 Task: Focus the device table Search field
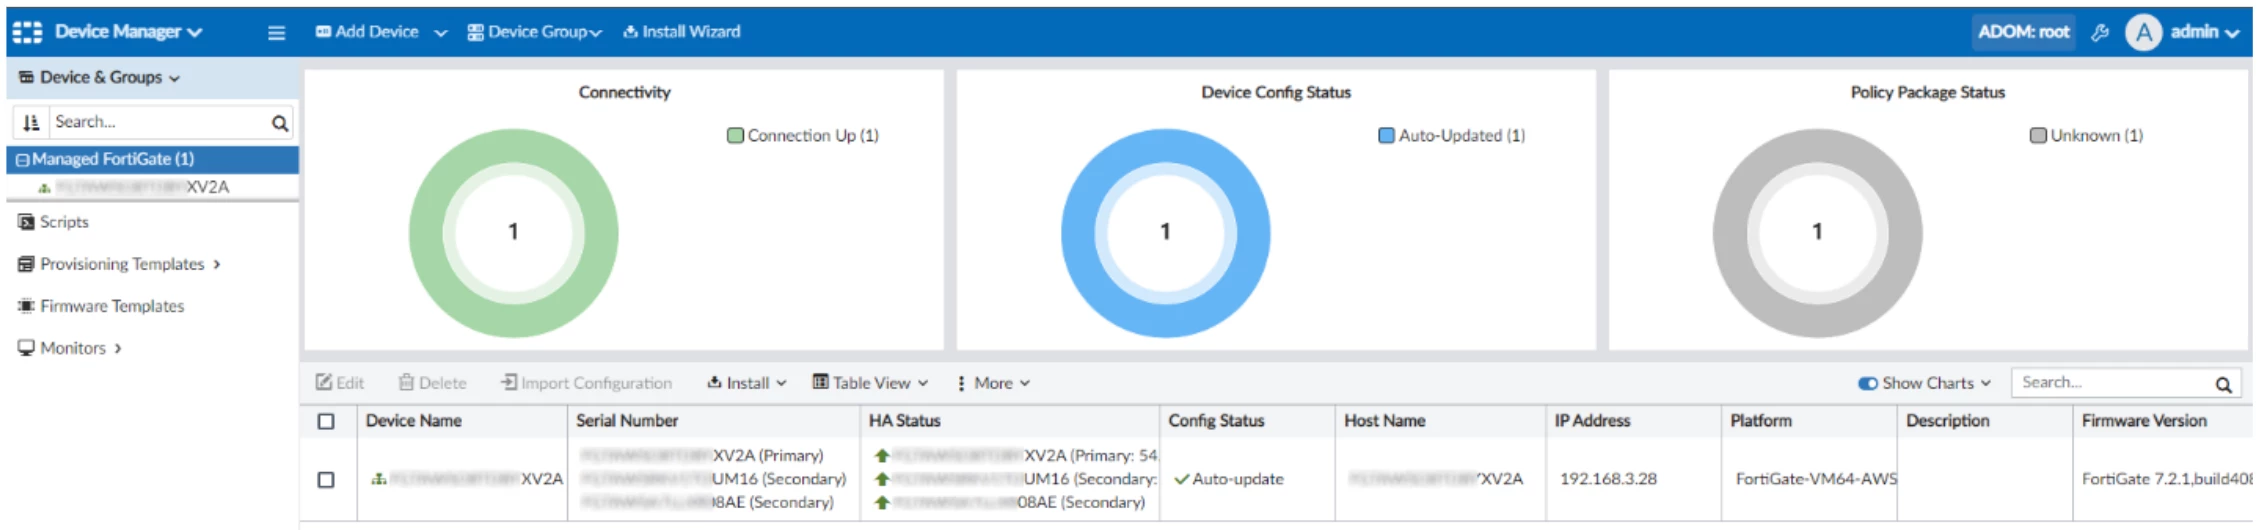click(x=2112, y=383)
